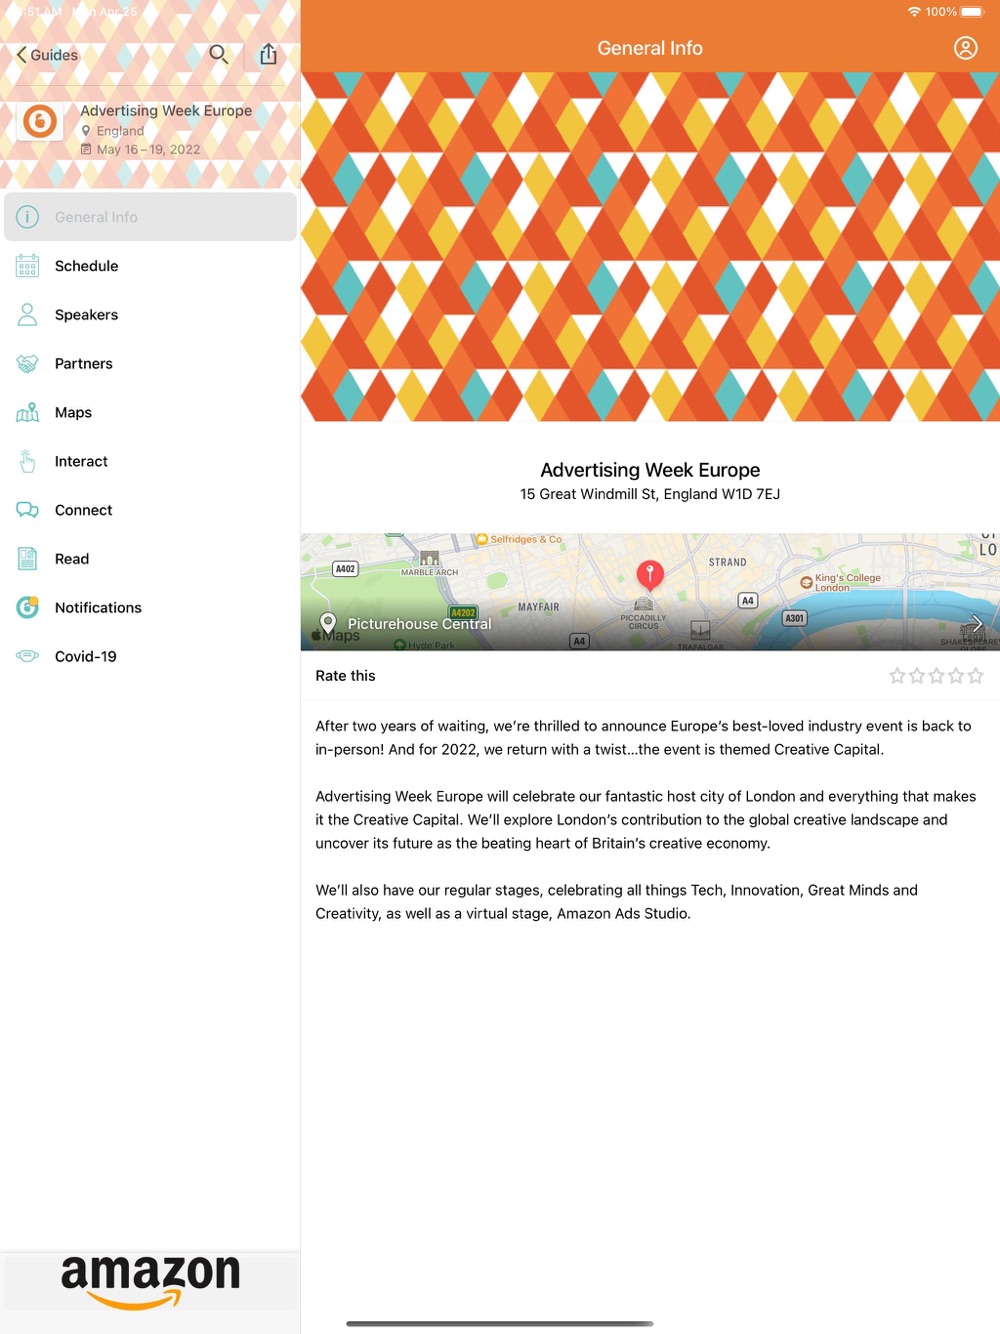
Task: Click the Interact hand-tap icon
Action: pos(28,461)
